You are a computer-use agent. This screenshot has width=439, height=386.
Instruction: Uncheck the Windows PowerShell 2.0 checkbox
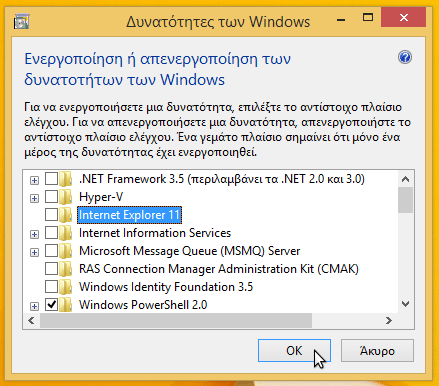pyautogui.click(x=51, y=305)
